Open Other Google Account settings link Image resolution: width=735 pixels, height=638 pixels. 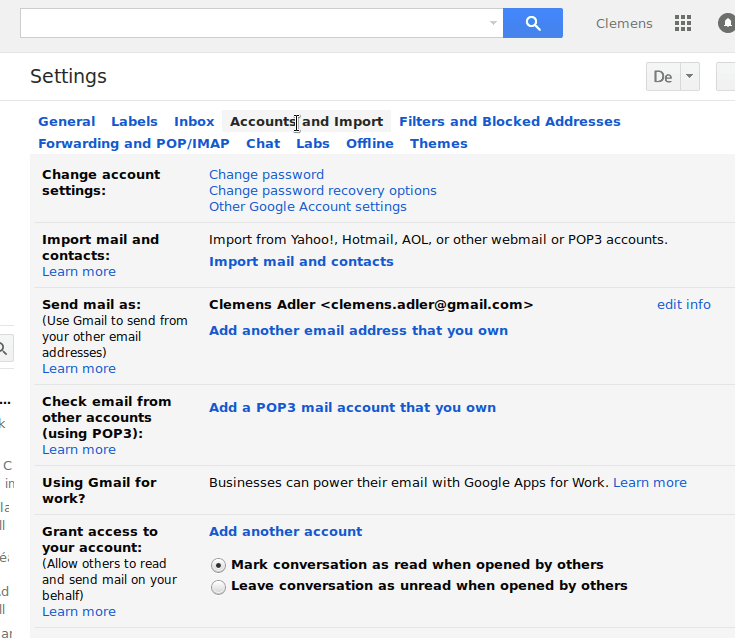click(x=308, y=206)
